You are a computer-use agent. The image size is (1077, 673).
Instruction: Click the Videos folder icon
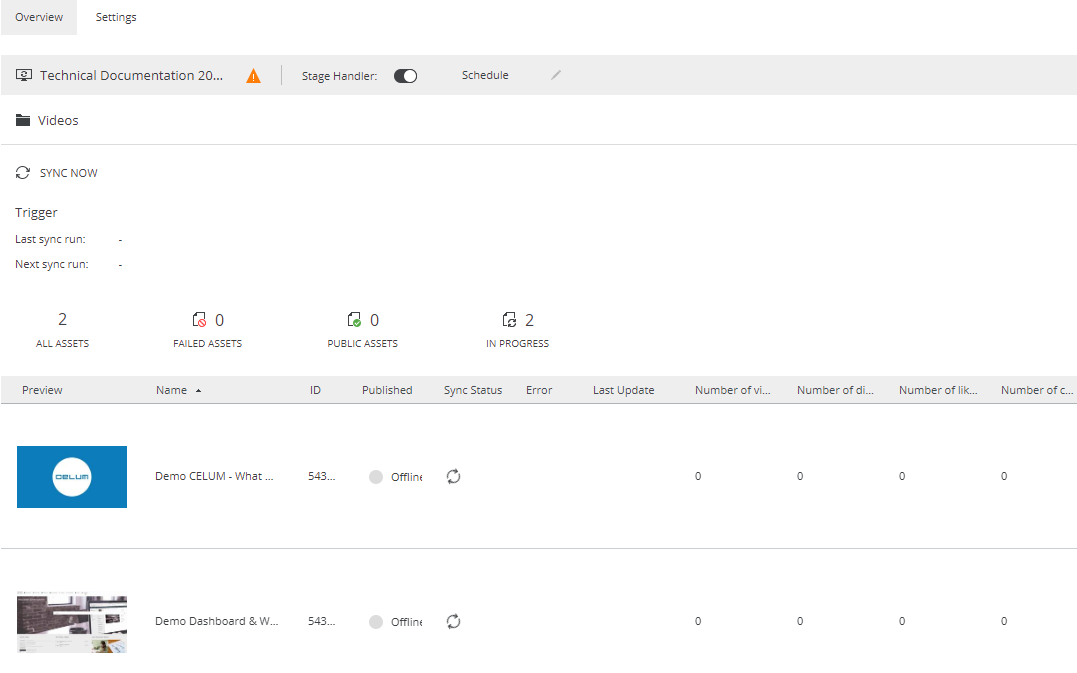pyautogui.click(x=23, y=120)
